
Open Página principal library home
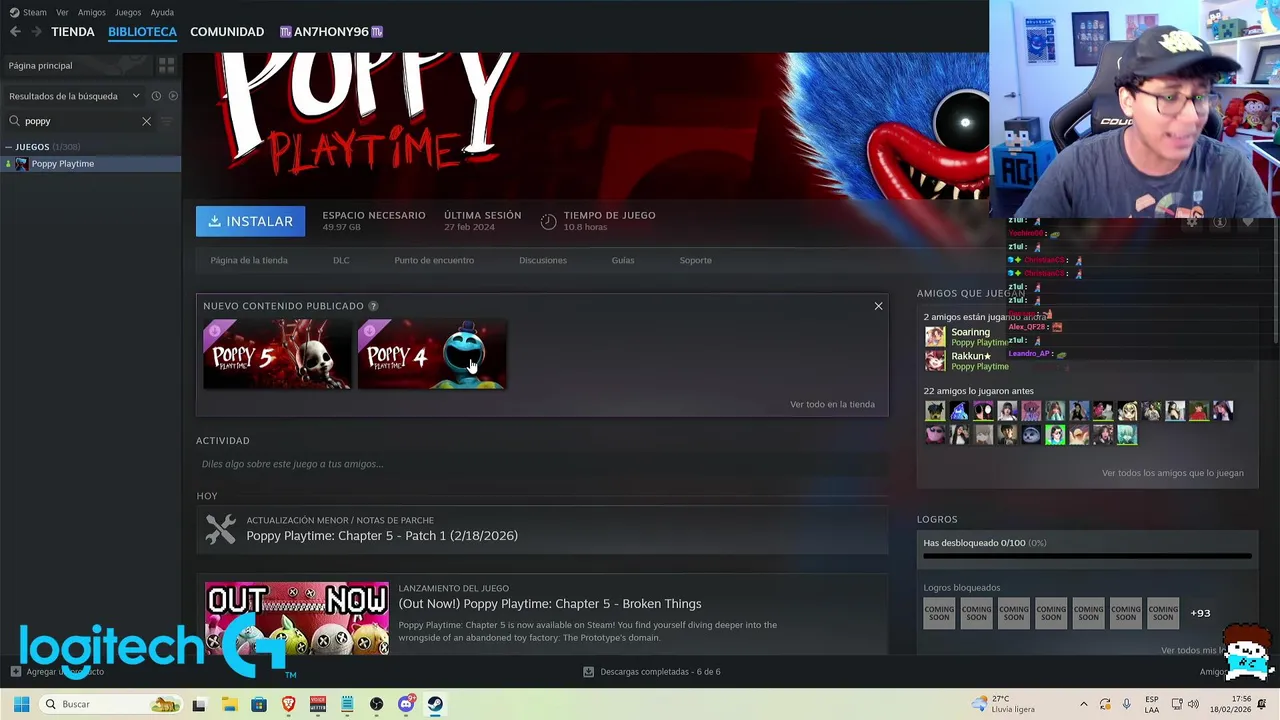[x=77, y=65]
